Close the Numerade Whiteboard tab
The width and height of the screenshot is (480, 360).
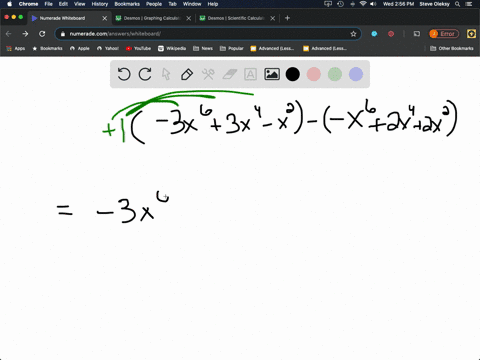pyautogui.click(x=105, y=18)
